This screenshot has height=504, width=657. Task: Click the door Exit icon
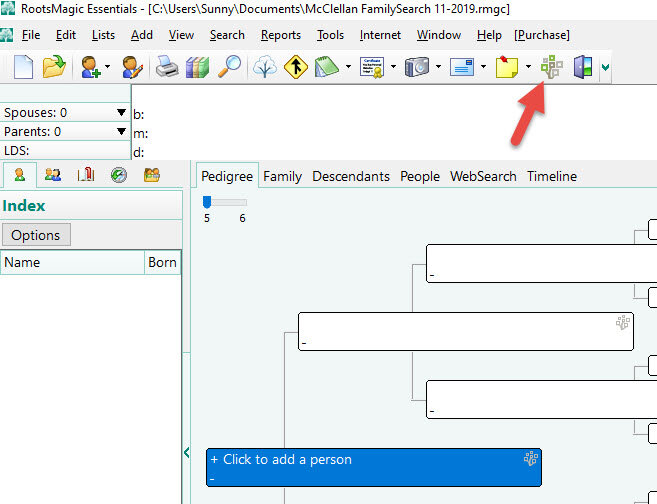point(583,67)
